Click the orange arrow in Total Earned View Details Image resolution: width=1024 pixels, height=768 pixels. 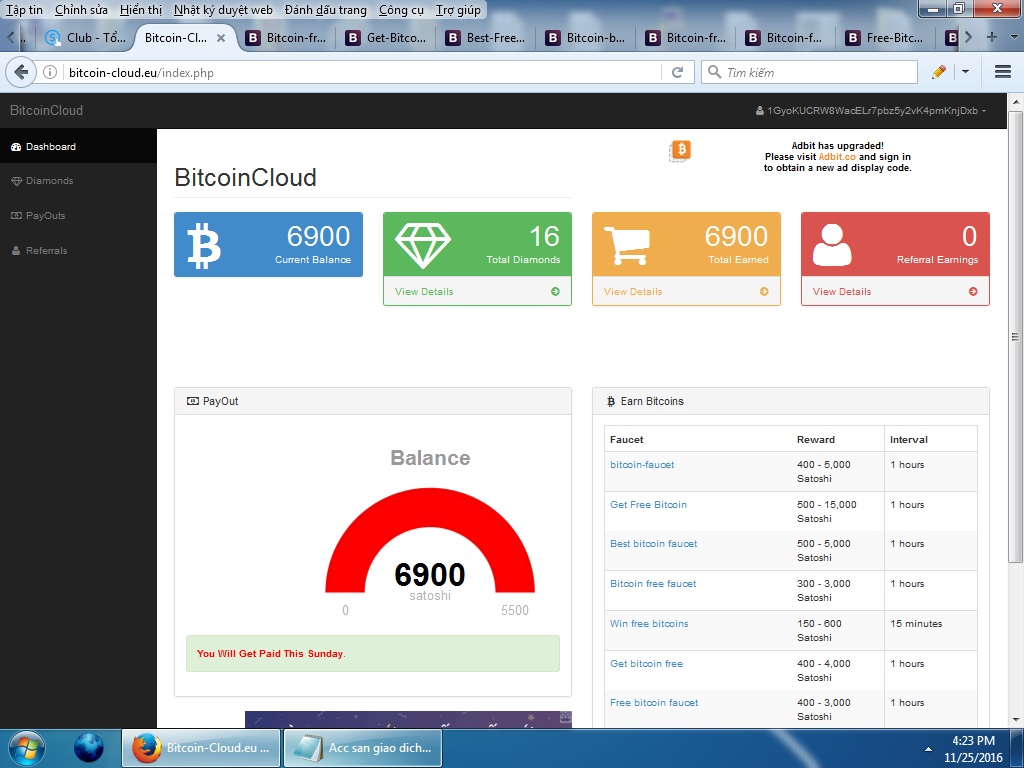pyautogui.click(x=764, y=291)
